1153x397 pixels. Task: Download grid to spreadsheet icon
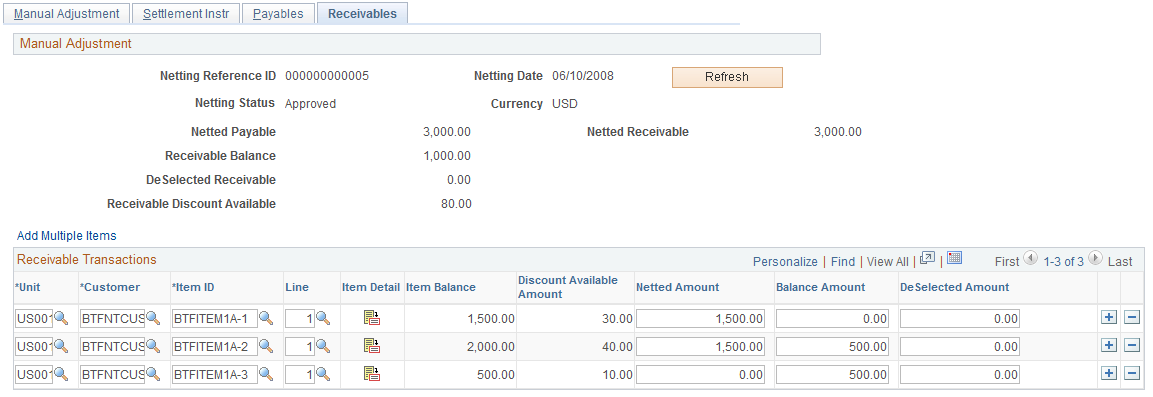[954, 258]
